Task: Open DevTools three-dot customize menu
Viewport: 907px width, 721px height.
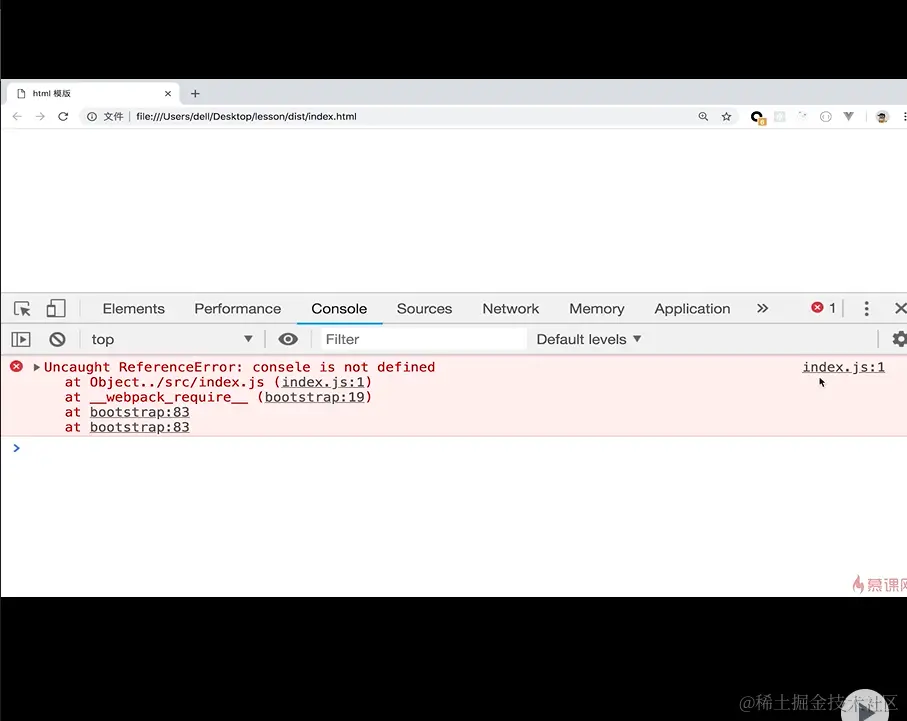Action: (x=866, y=308)
